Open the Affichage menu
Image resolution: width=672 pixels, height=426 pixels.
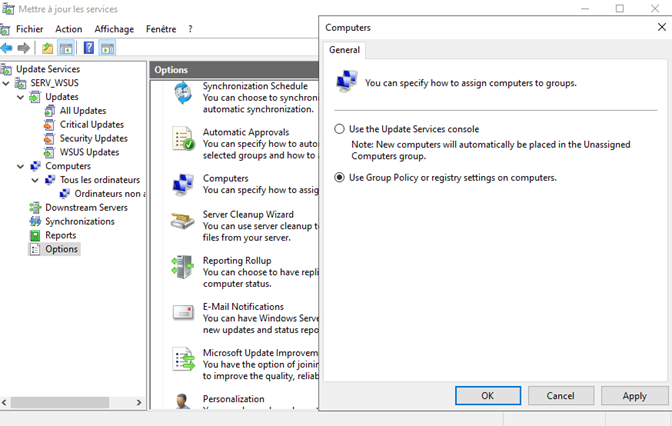(x=114, y=29)
